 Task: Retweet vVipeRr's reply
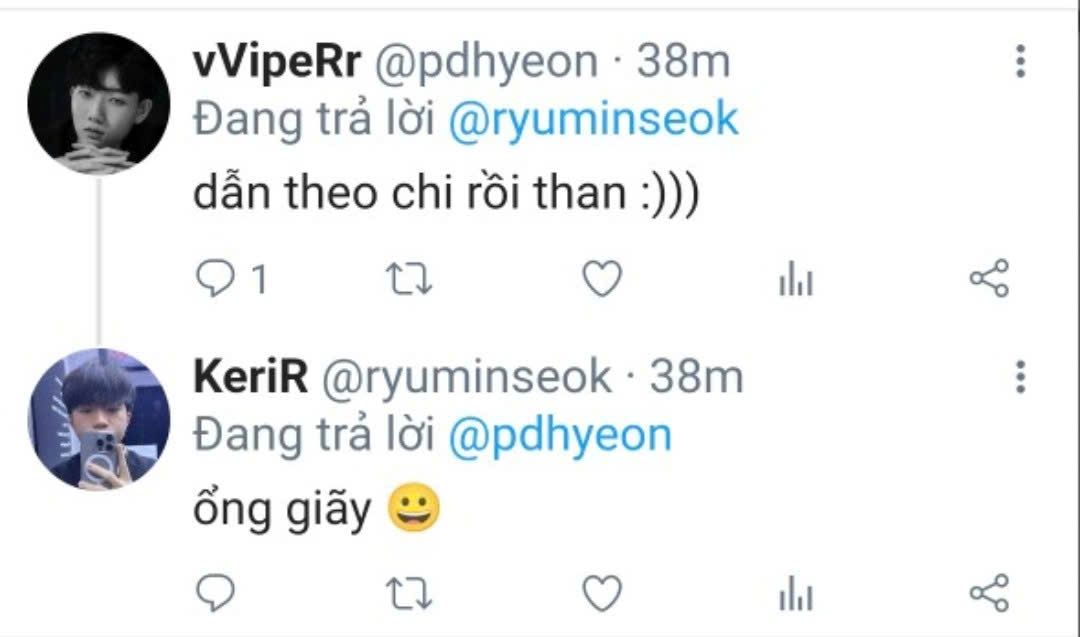408,279
